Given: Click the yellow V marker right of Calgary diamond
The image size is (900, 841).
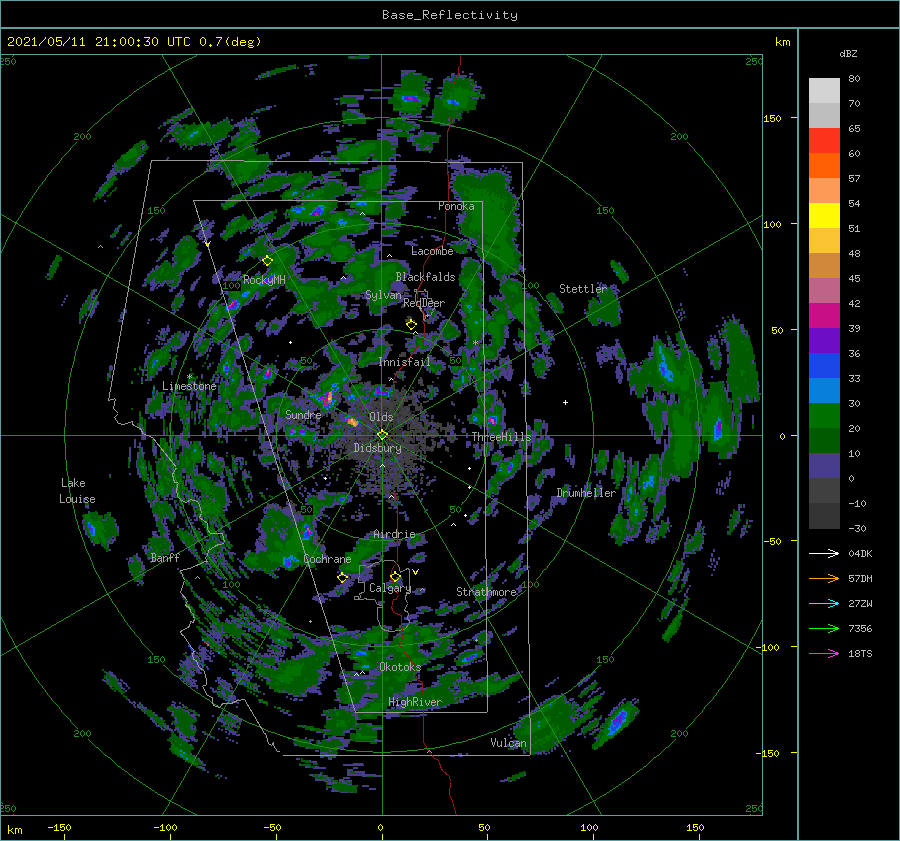Looking at the screenshot, I should tap(415, 572).
